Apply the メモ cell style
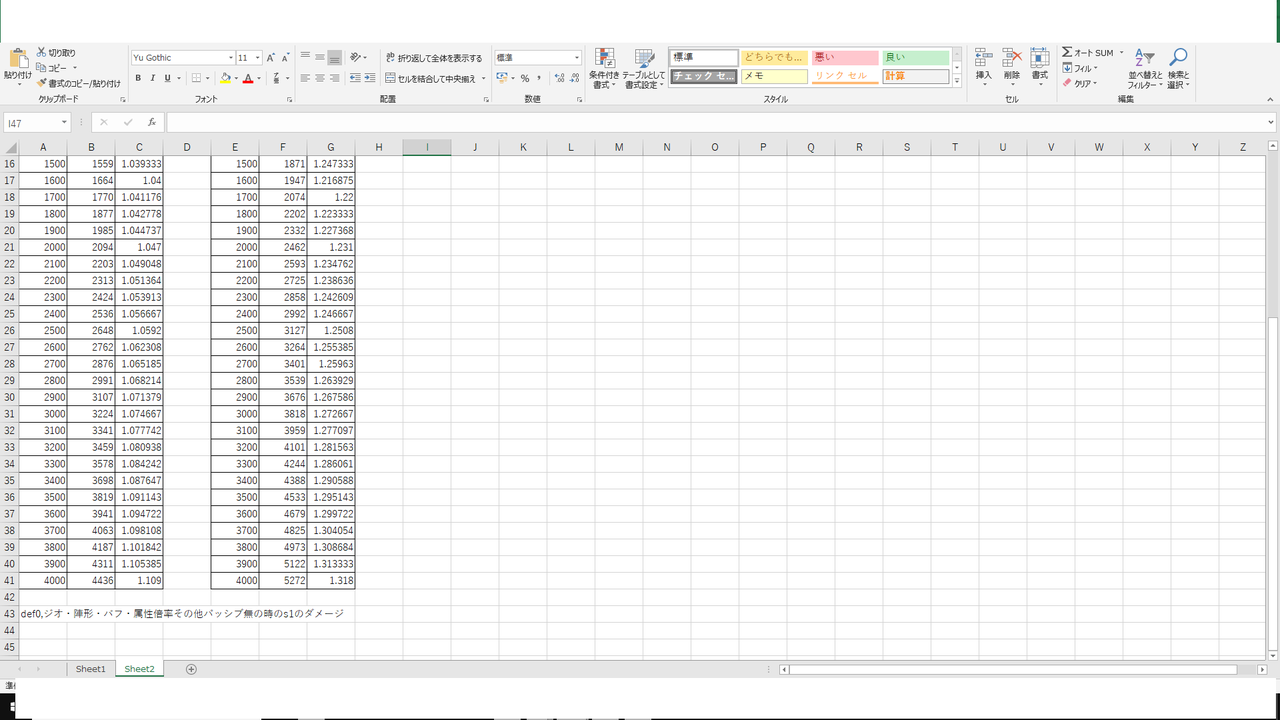The width and height of the screenshot is (1280, 720). point(774,76)
